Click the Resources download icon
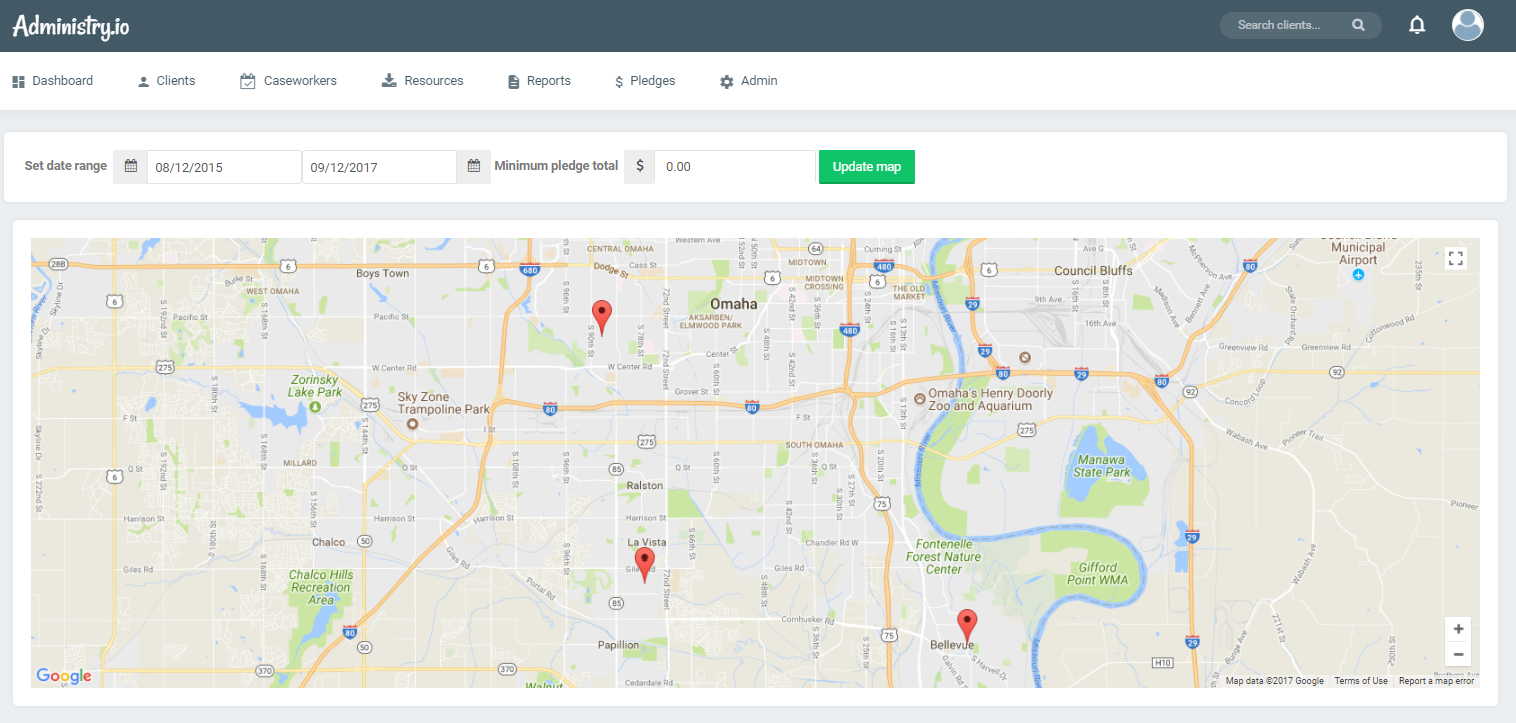This screenshot has width=1516, height=723. tap(389, 80)
